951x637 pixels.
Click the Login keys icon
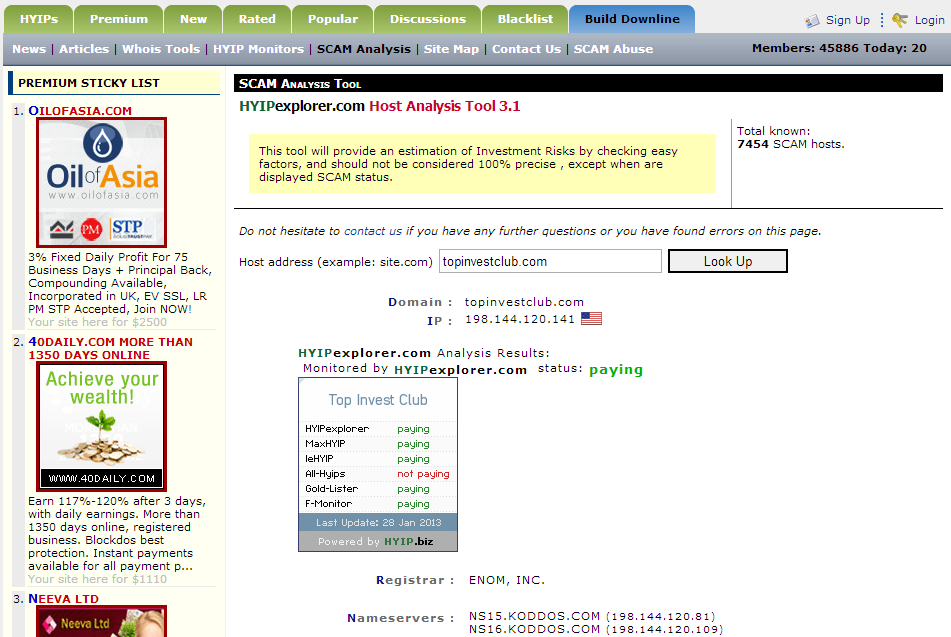(x=900, y=20)
